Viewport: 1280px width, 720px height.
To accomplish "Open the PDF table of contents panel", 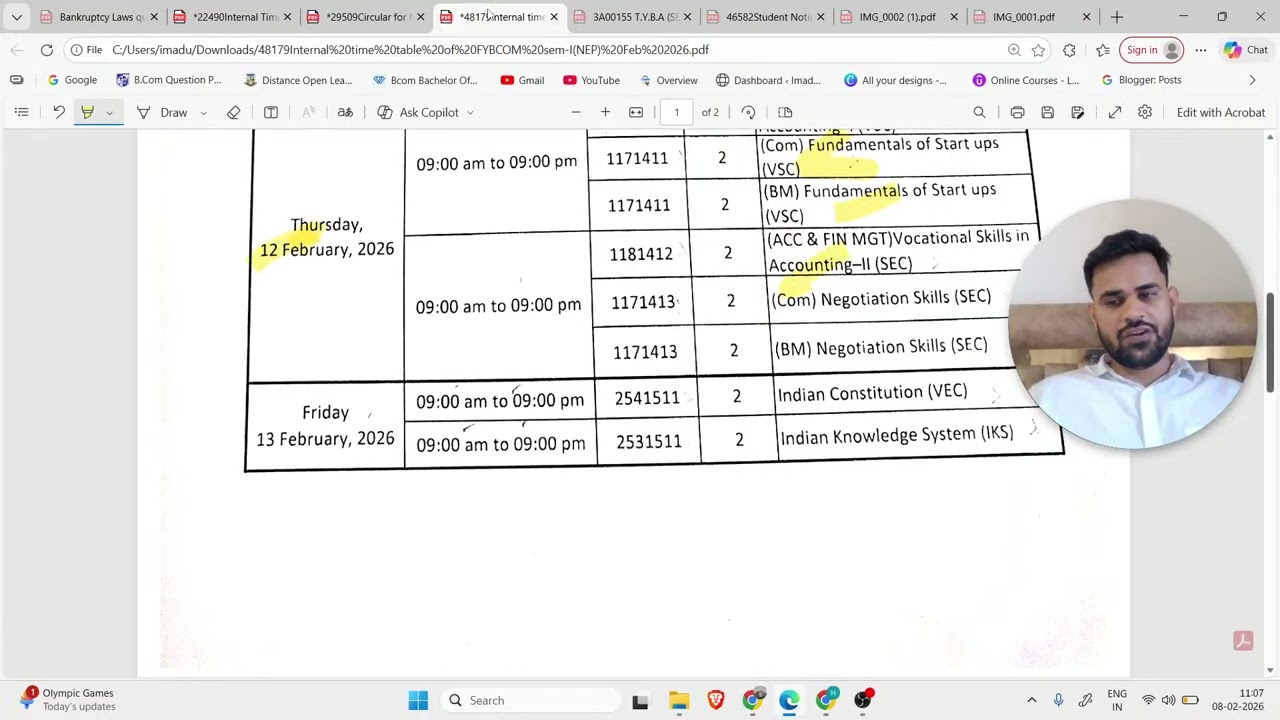I will [x=21, y=112].
